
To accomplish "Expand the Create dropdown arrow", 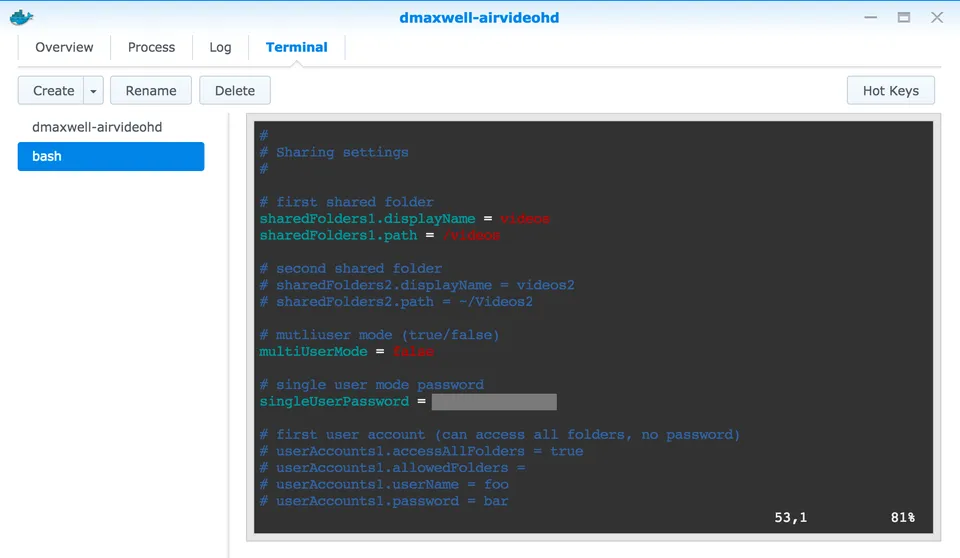I will [93, 91].
